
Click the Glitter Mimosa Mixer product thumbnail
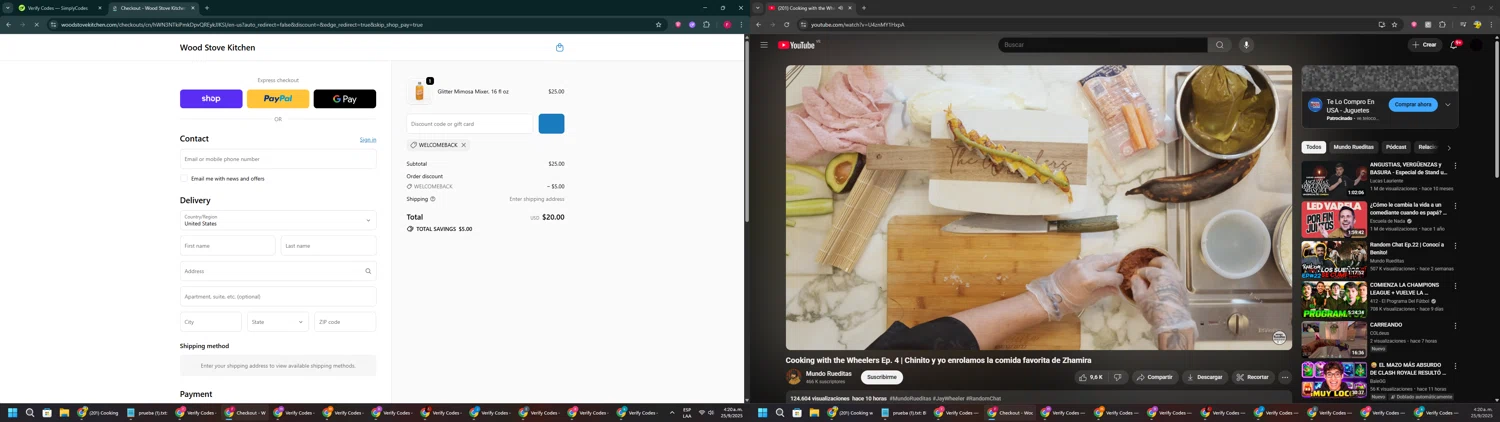pyautogui.click(x=420, y=92)
